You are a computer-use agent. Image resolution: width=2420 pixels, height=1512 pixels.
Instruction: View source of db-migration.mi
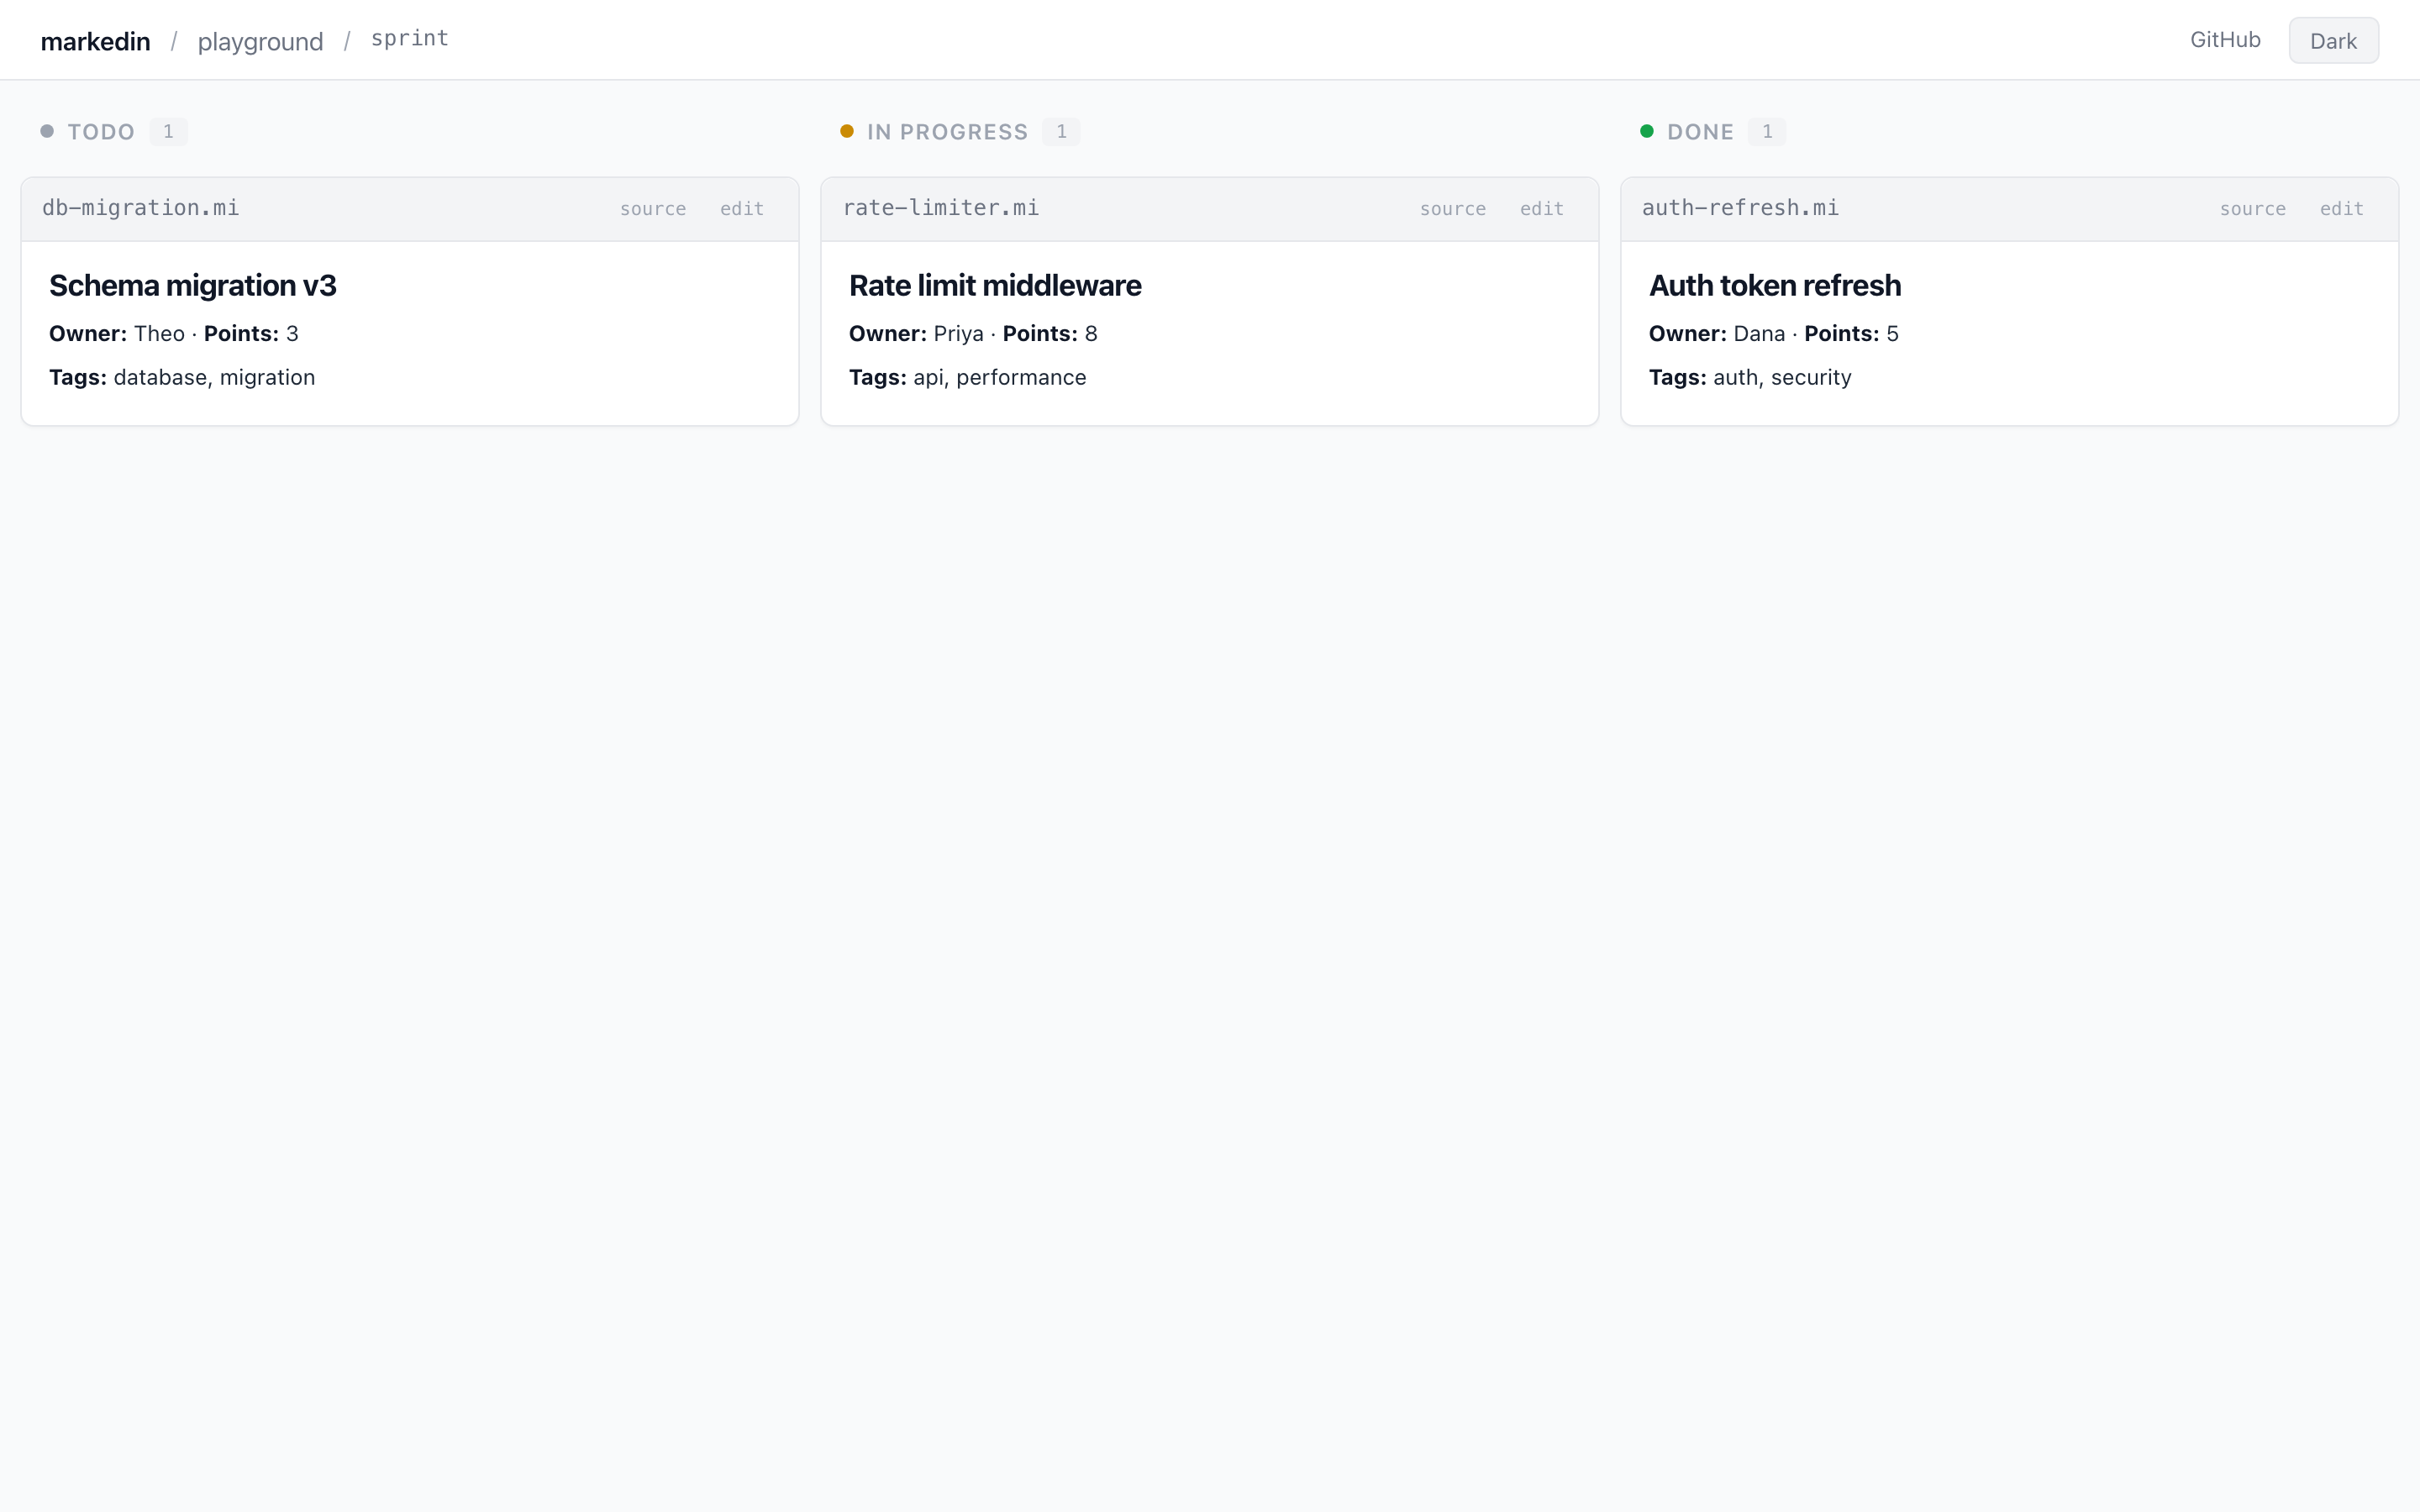[x=653, y=209]
